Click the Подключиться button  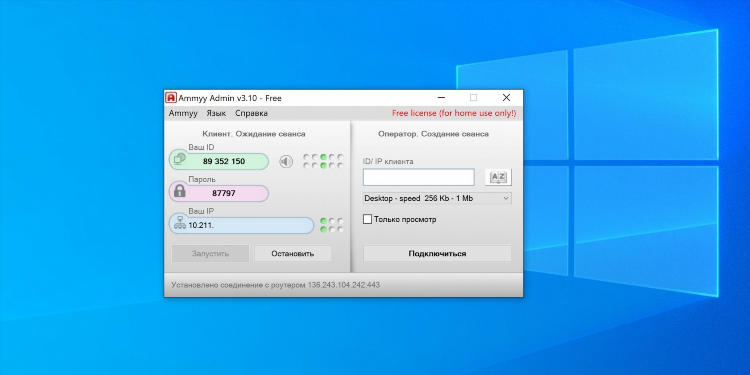click(437, 254)
